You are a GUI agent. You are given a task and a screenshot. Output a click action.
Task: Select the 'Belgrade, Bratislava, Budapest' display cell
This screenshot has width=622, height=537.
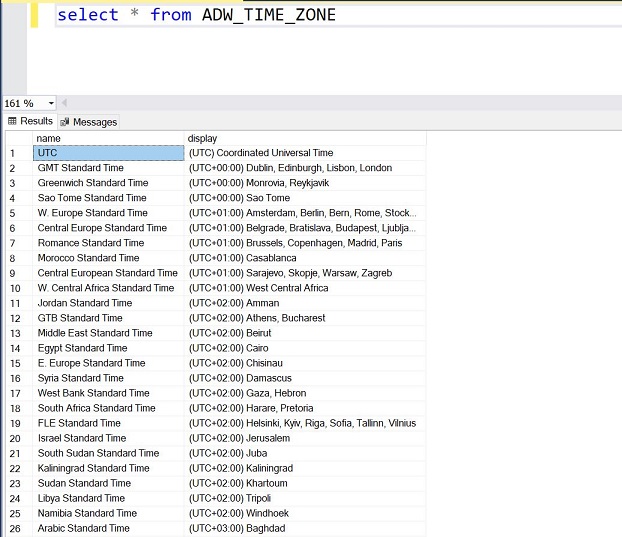pyautogui.click(x=305, y=228)
